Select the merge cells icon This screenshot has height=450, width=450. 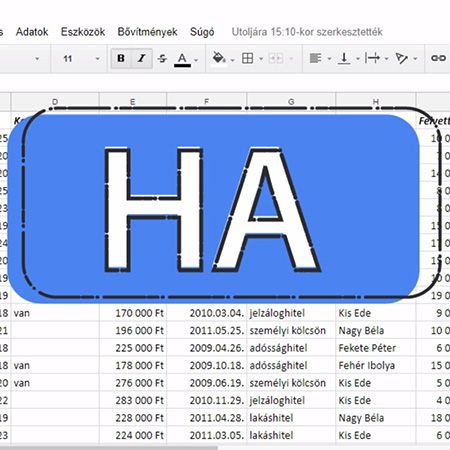click(276, 58)
